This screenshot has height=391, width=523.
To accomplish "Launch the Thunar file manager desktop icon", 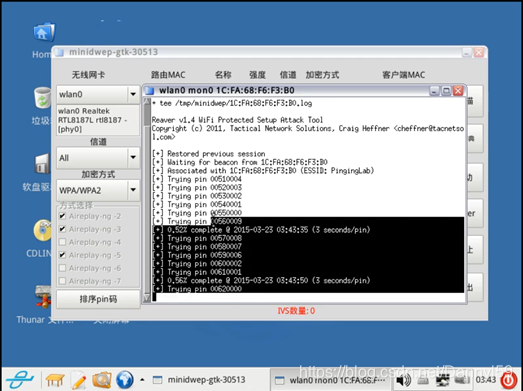I will tap(43, 297).
